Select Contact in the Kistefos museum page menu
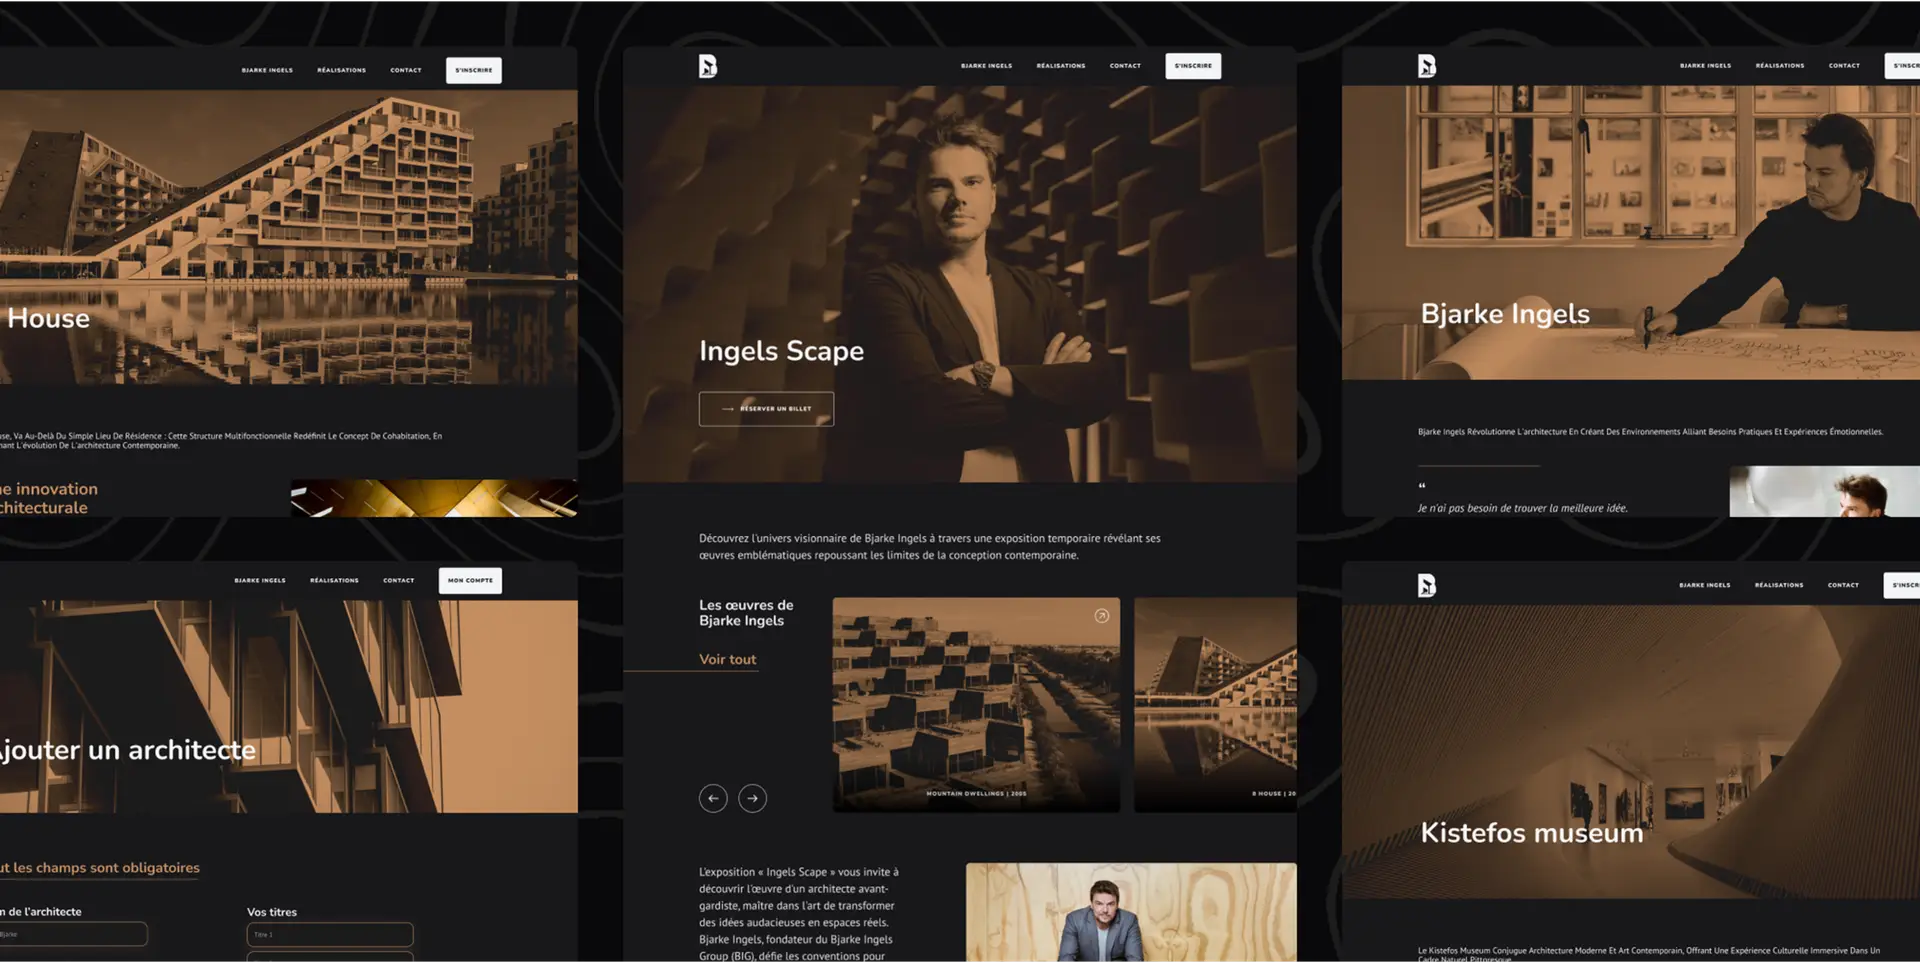The height and width of the screenshot is (963, 1920). (1843, 585)
